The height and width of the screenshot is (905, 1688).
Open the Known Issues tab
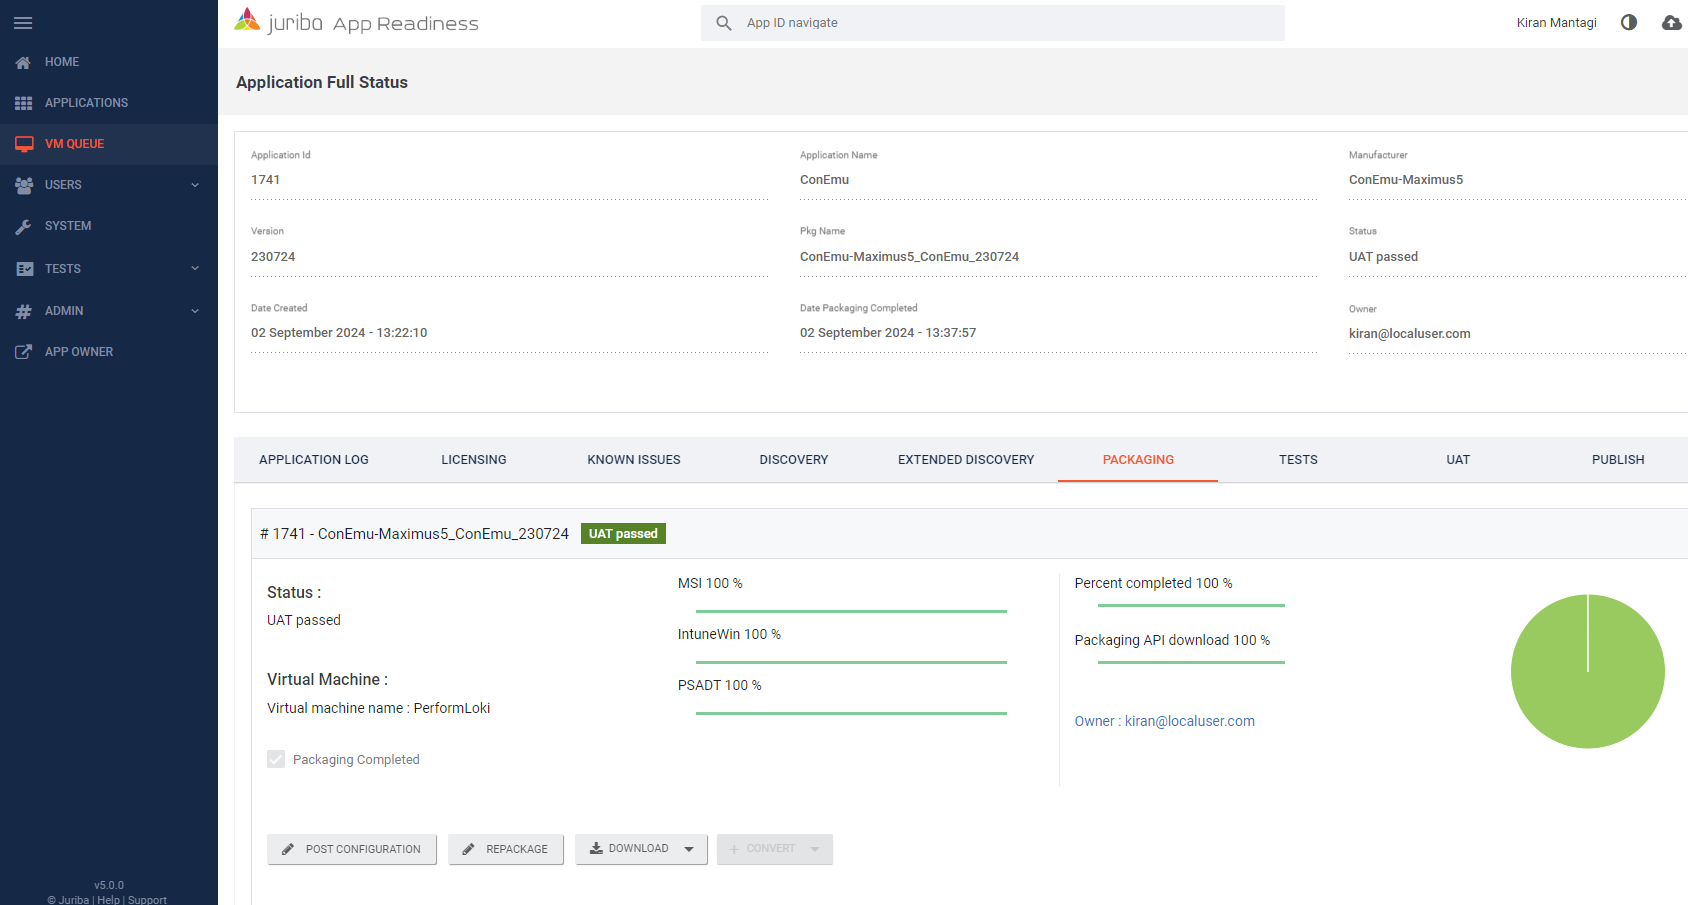[x=633, y=460]
